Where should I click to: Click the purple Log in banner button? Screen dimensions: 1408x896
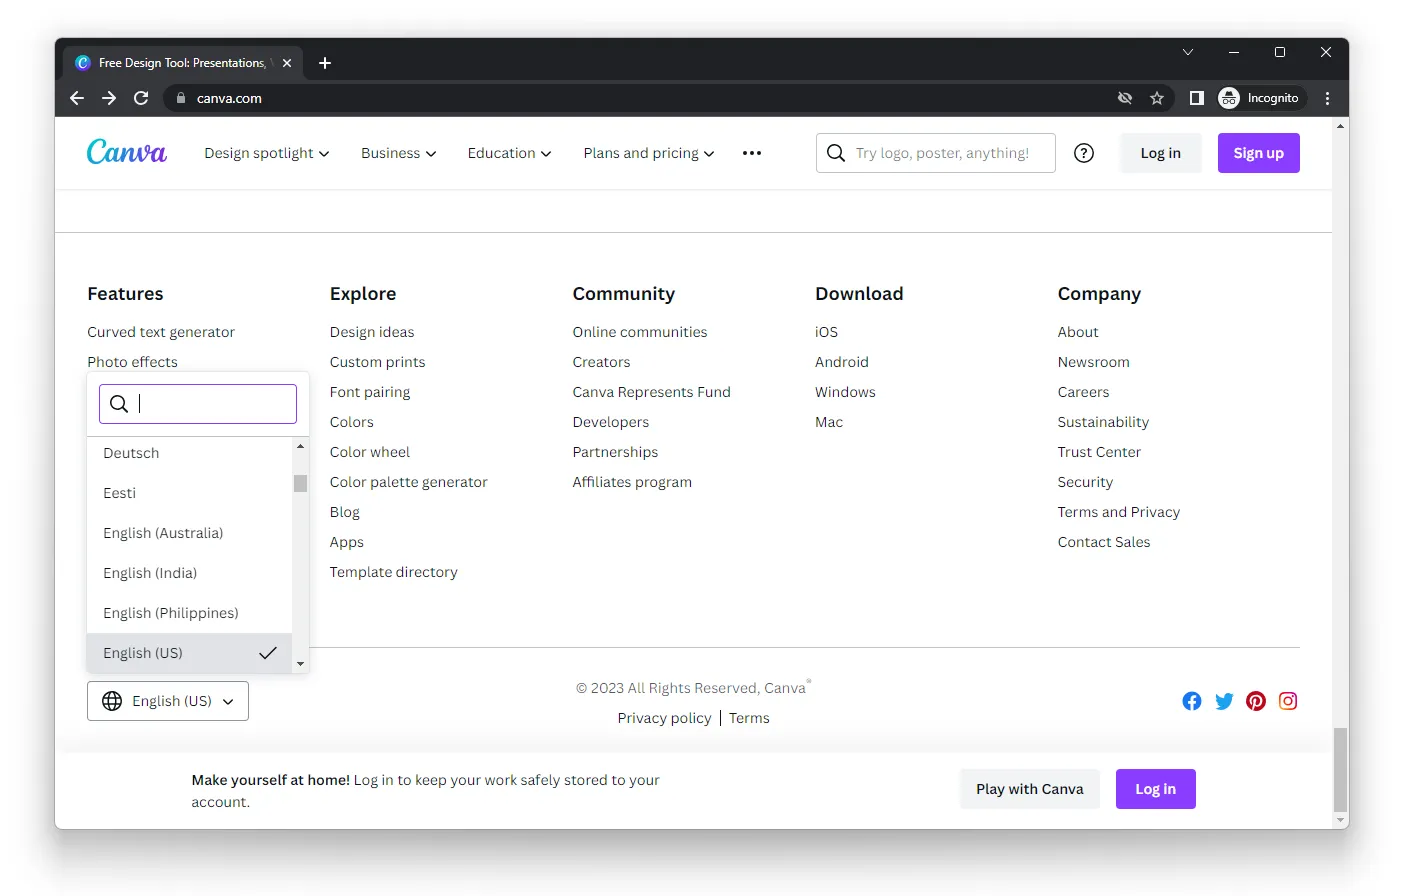point(1156,789)
